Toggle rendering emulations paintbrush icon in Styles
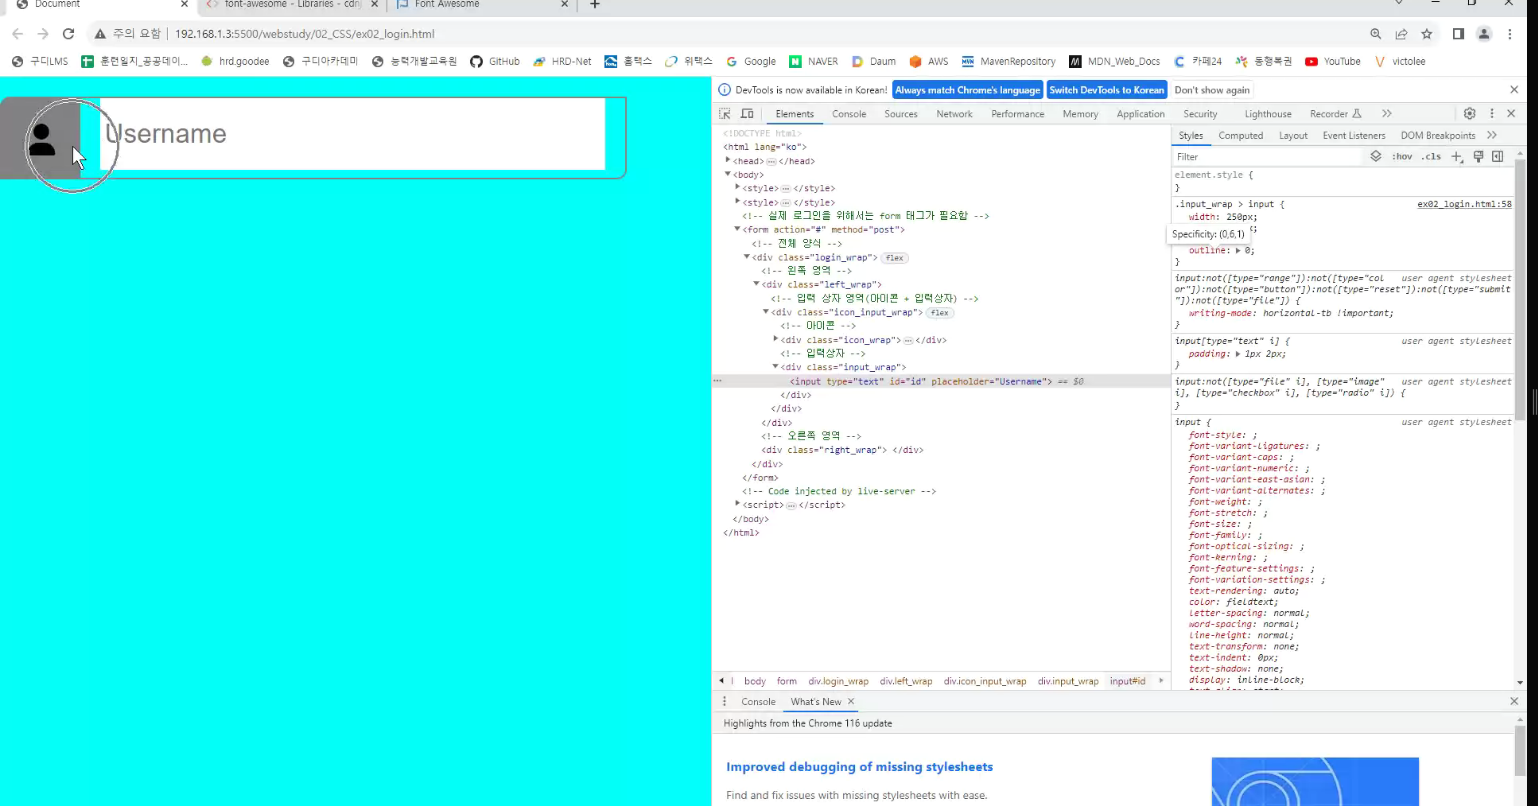 click(1478, 156)
